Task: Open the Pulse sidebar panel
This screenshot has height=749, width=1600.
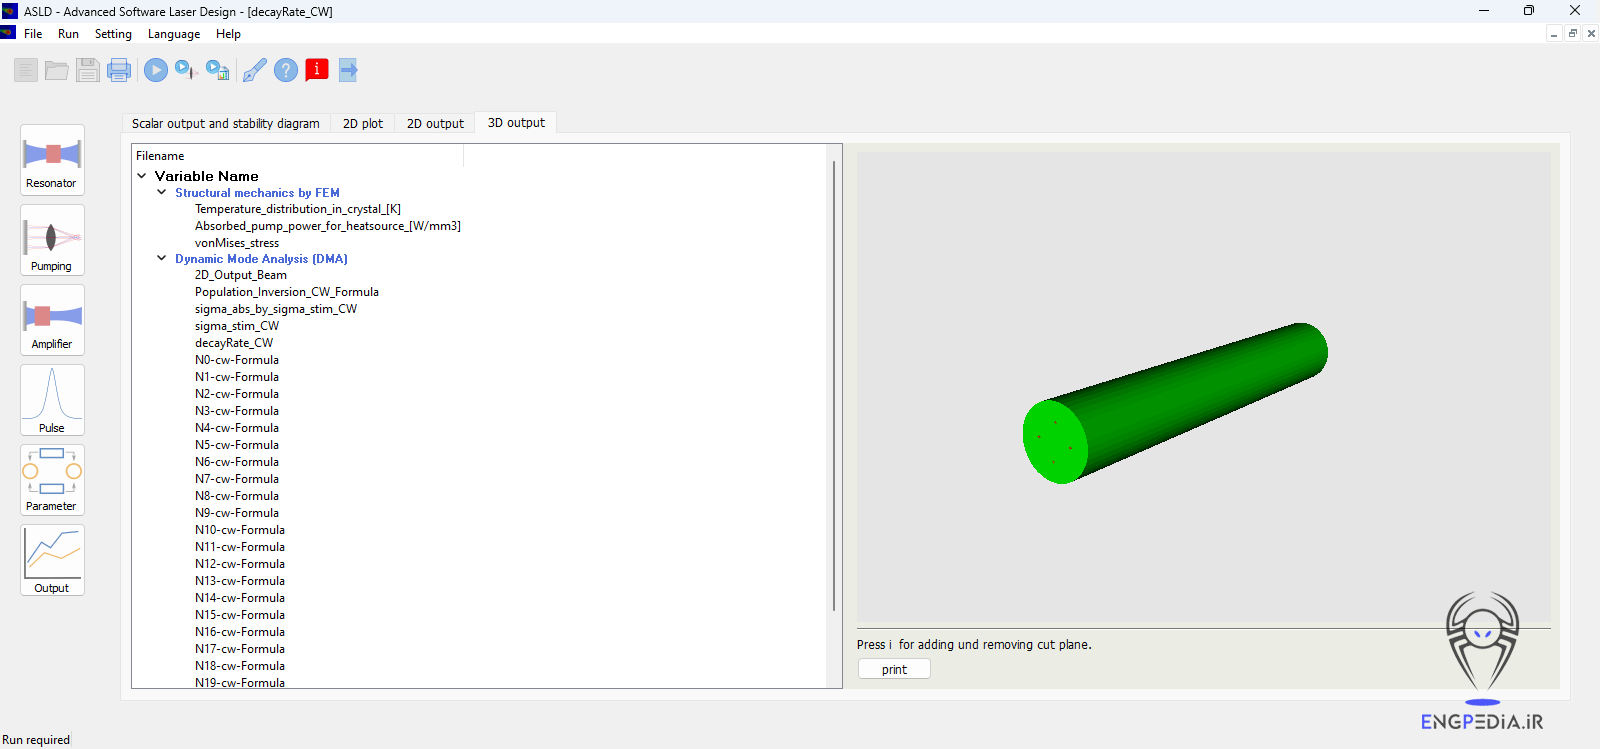Action: pyautogui.click(x=52, y=400)
